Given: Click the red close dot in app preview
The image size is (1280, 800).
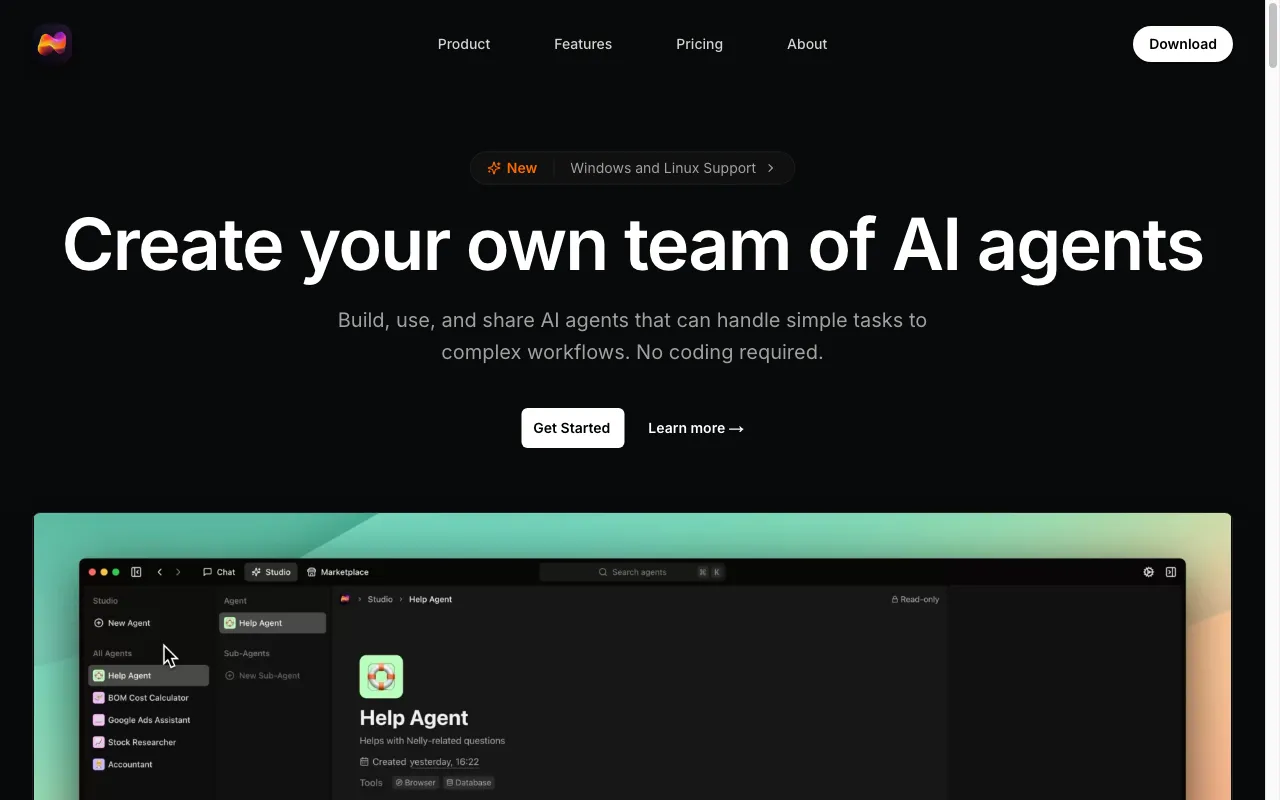Looking at the screenshot, I should pyautogui.click(x=92, y=572).
